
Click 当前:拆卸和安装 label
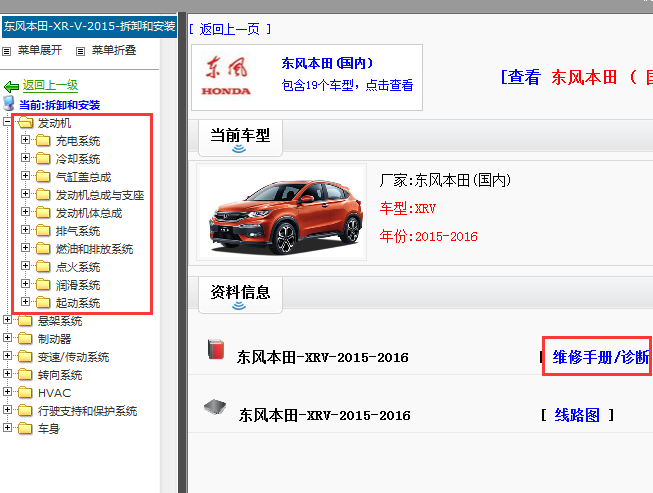pyautogui.click(x=60, y=105)
